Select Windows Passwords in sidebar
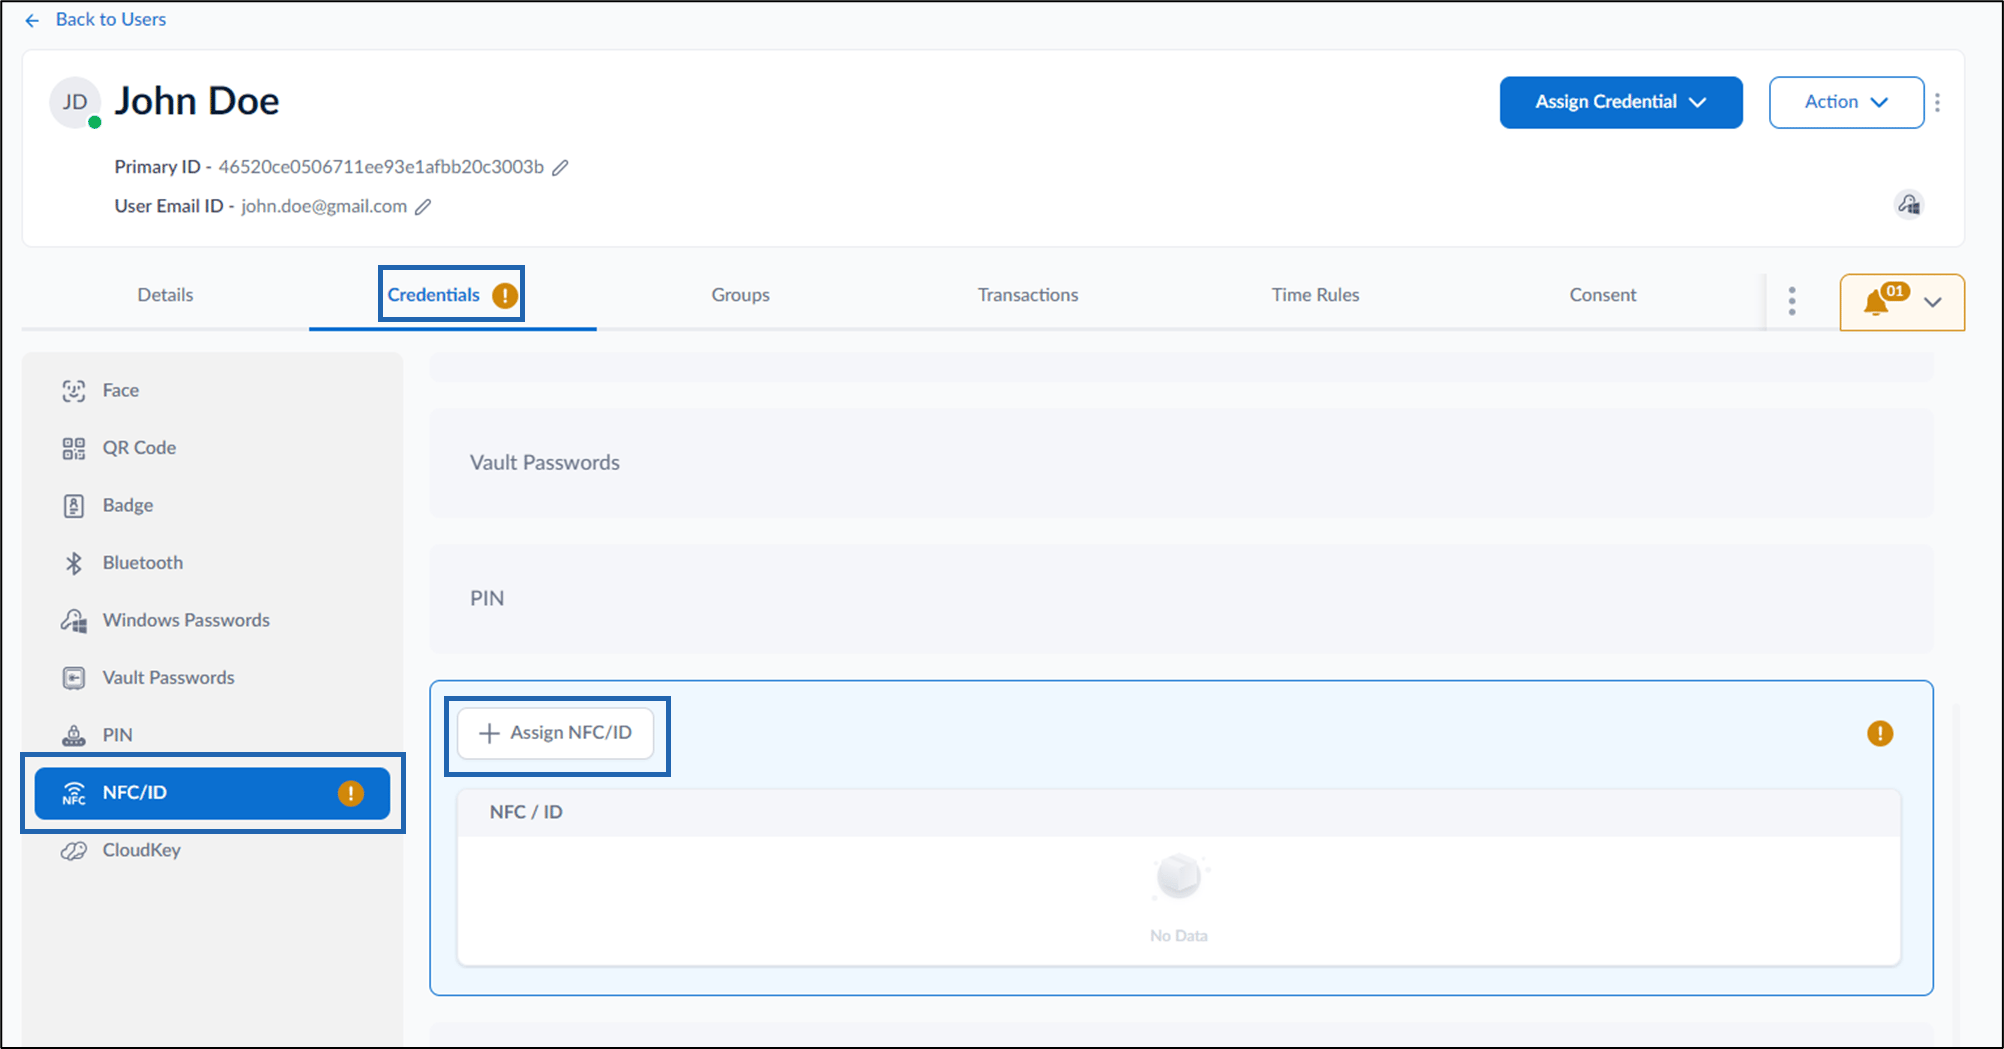This screenshot has width=2004, height=1049. (x=212, y=621)
